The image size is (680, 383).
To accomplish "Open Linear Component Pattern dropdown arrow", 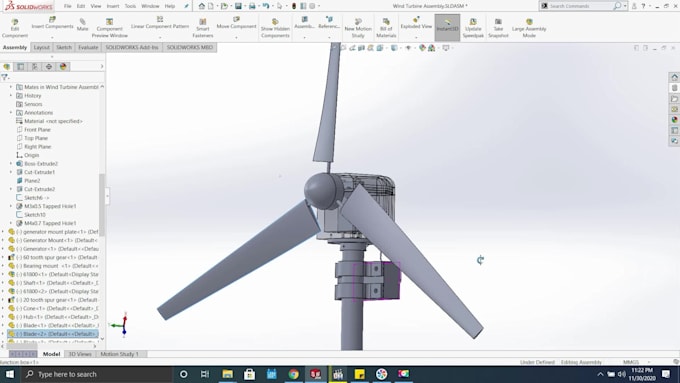I will (x=160, y=37).
